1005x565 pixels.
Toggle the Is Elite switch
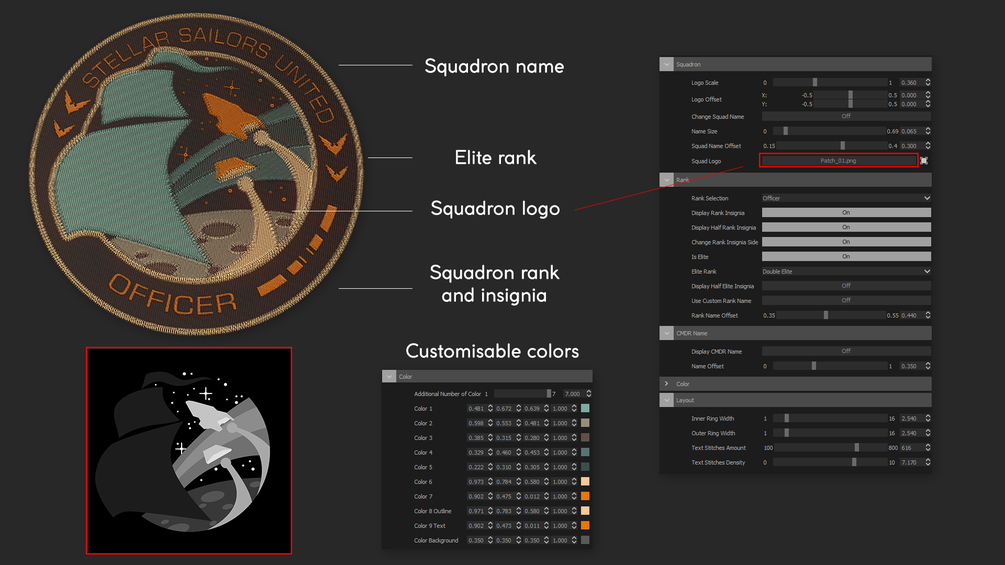[x=846, y=256]
